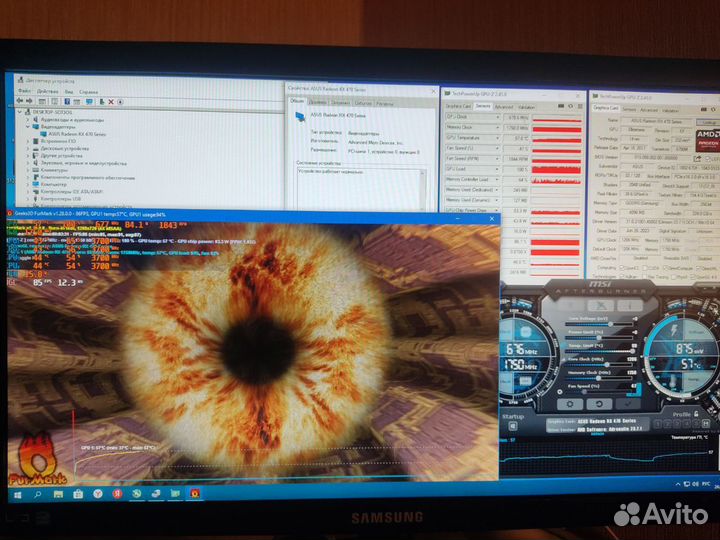Open the Windows Start button

pyautogui.click(x=17, y=495)
